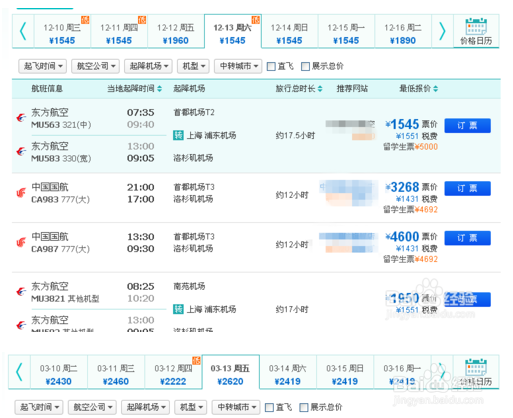Click China Eastern logo beside MU583 330
Image resolution: width=513 pixels, height=418 pixels.
pyautogui.click(x=21, y=151)
